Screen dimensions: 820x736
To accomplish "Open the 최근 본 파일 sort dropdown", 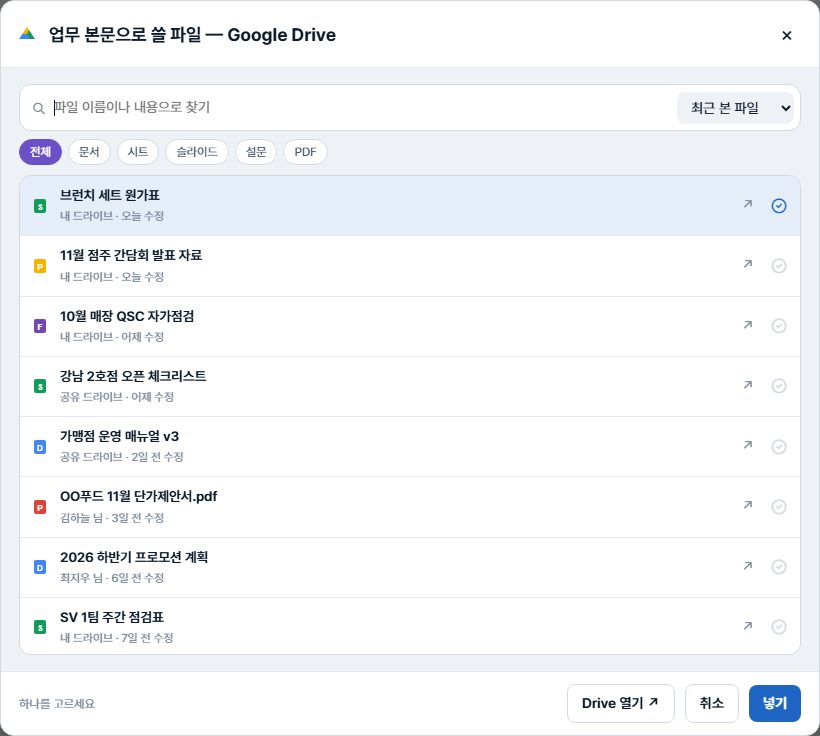I will [735, 108].
